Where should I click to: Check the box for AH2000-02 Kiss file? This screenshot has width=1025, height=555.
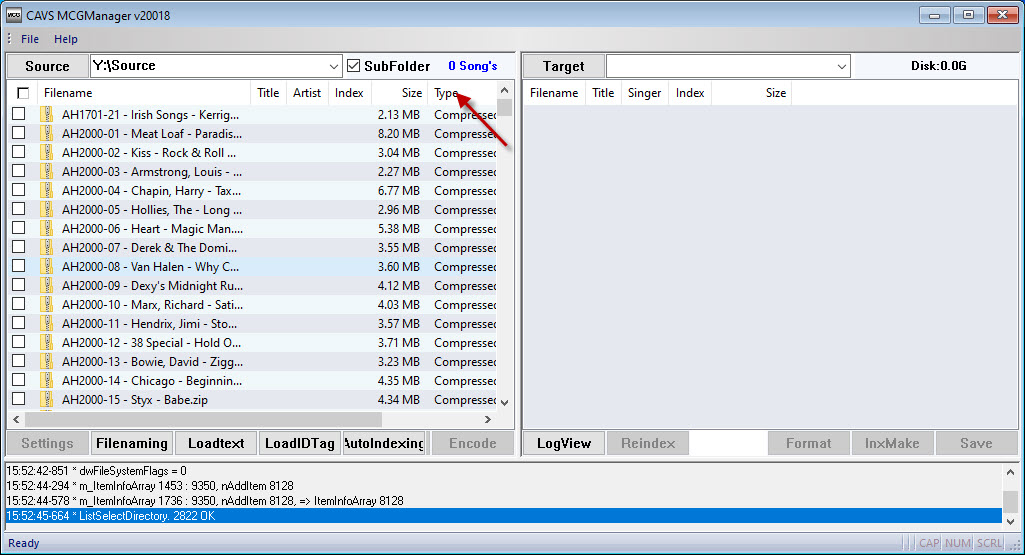[x=18, y=152]
